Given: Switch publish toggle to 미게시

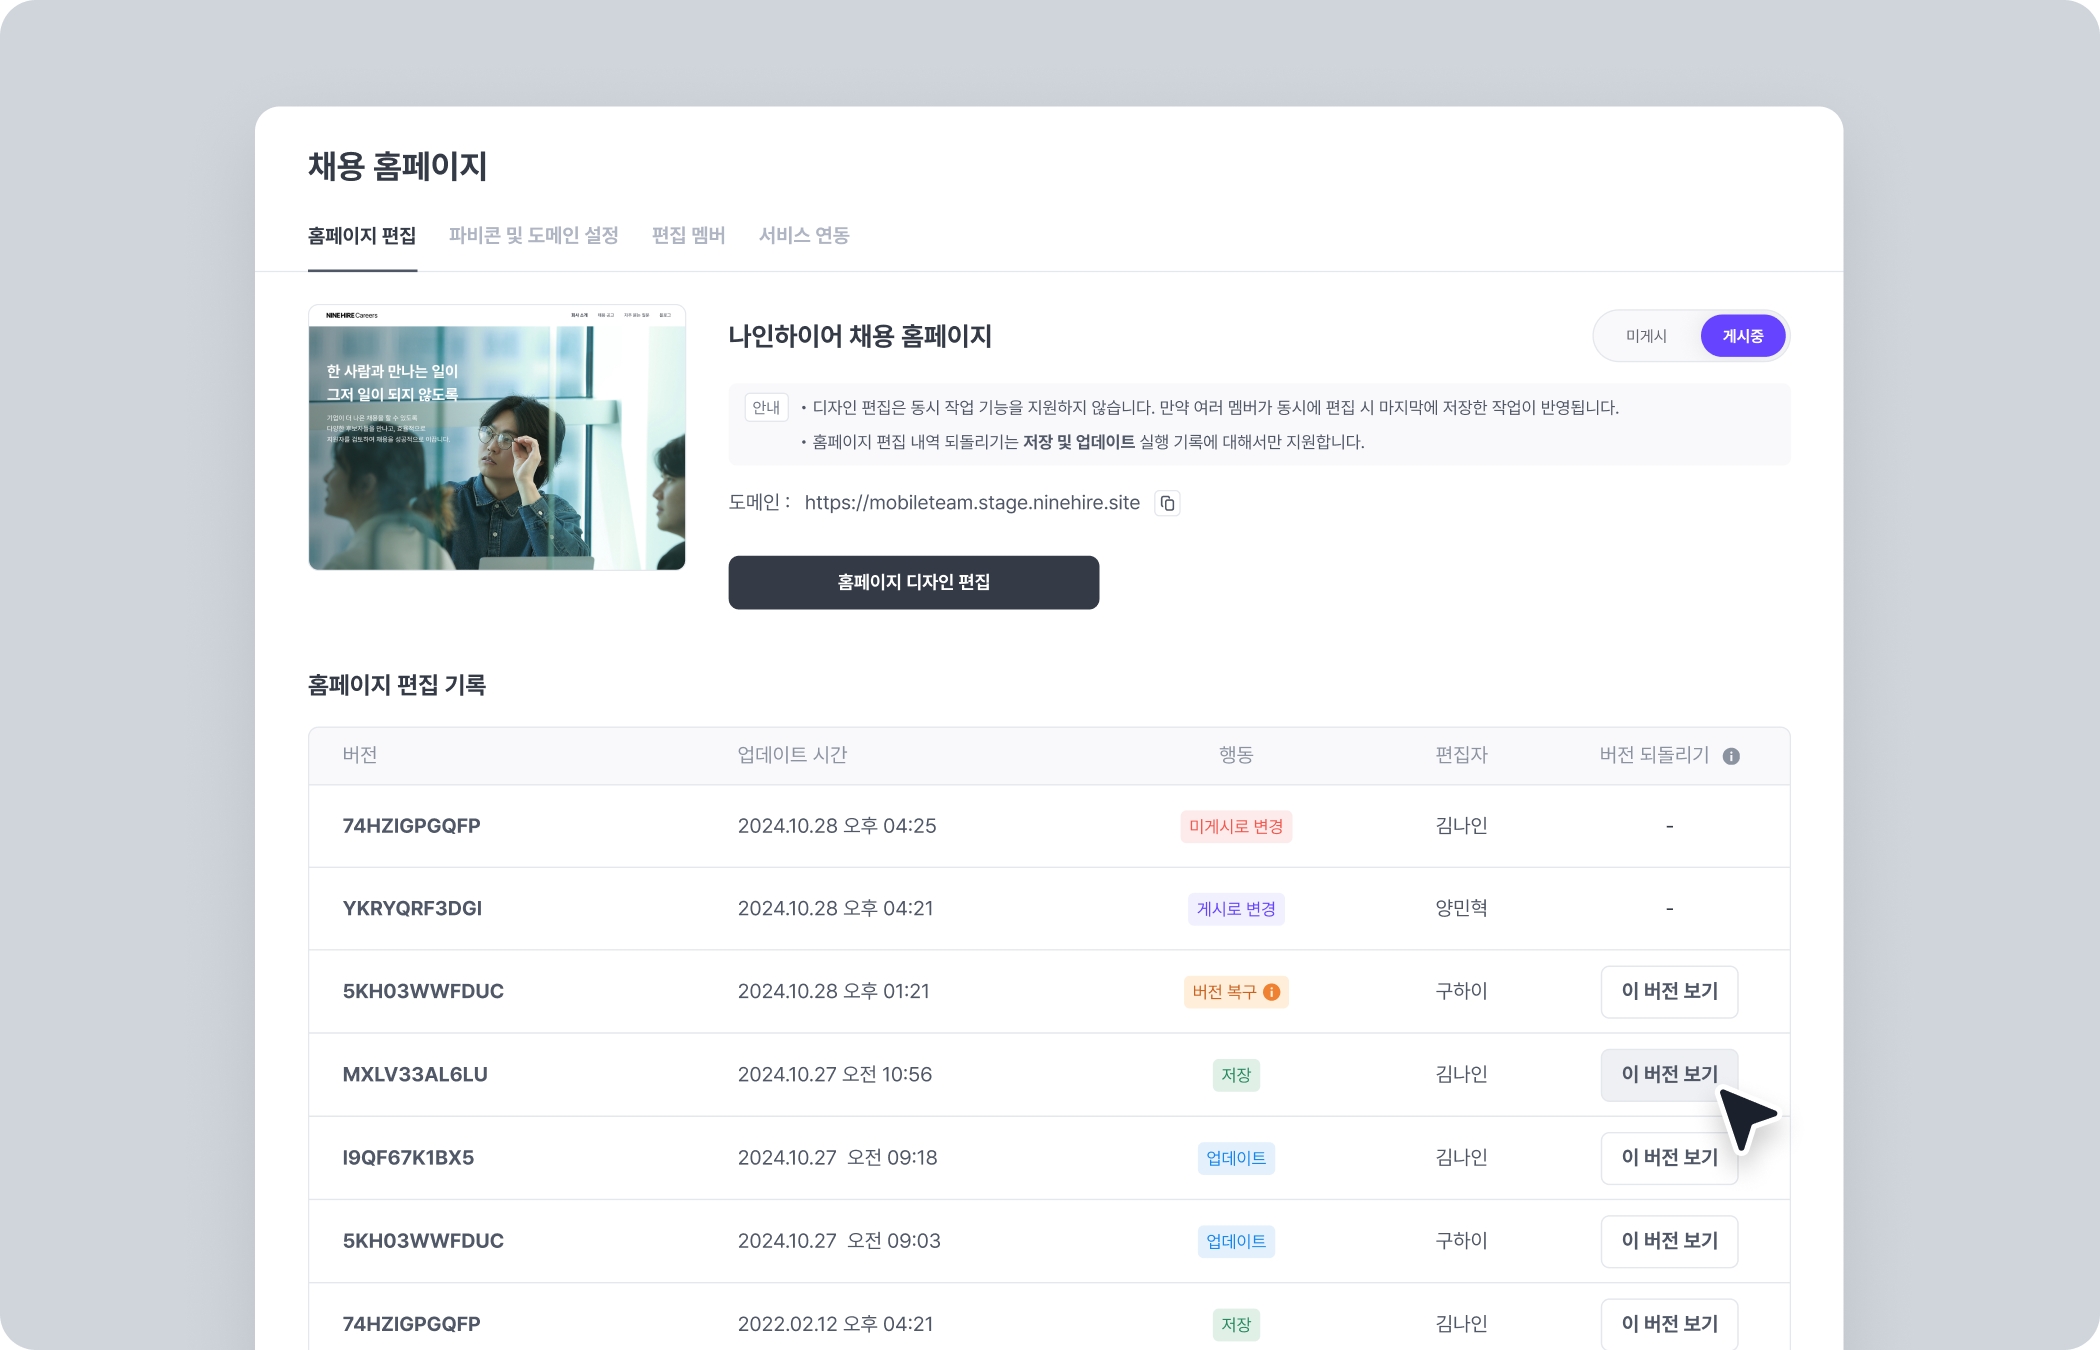Looking at the screenshot, I should point(1646,336).
